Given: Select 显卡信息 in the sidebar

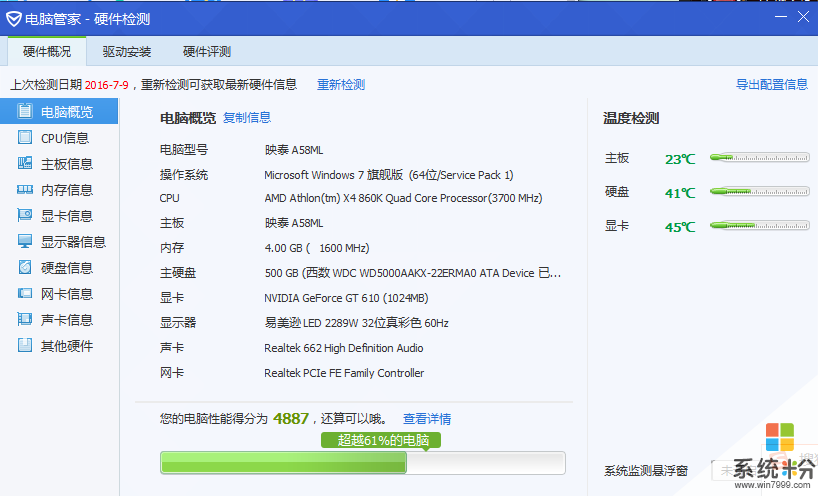Looking at the screenshot, I should (x=59, y=216).
